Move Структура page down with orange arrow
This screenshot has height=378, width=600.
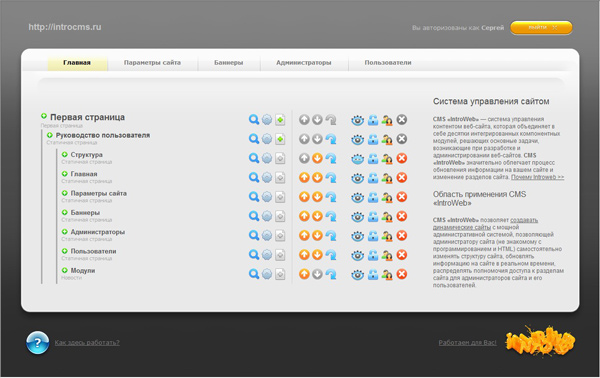(x=317, y=158)
